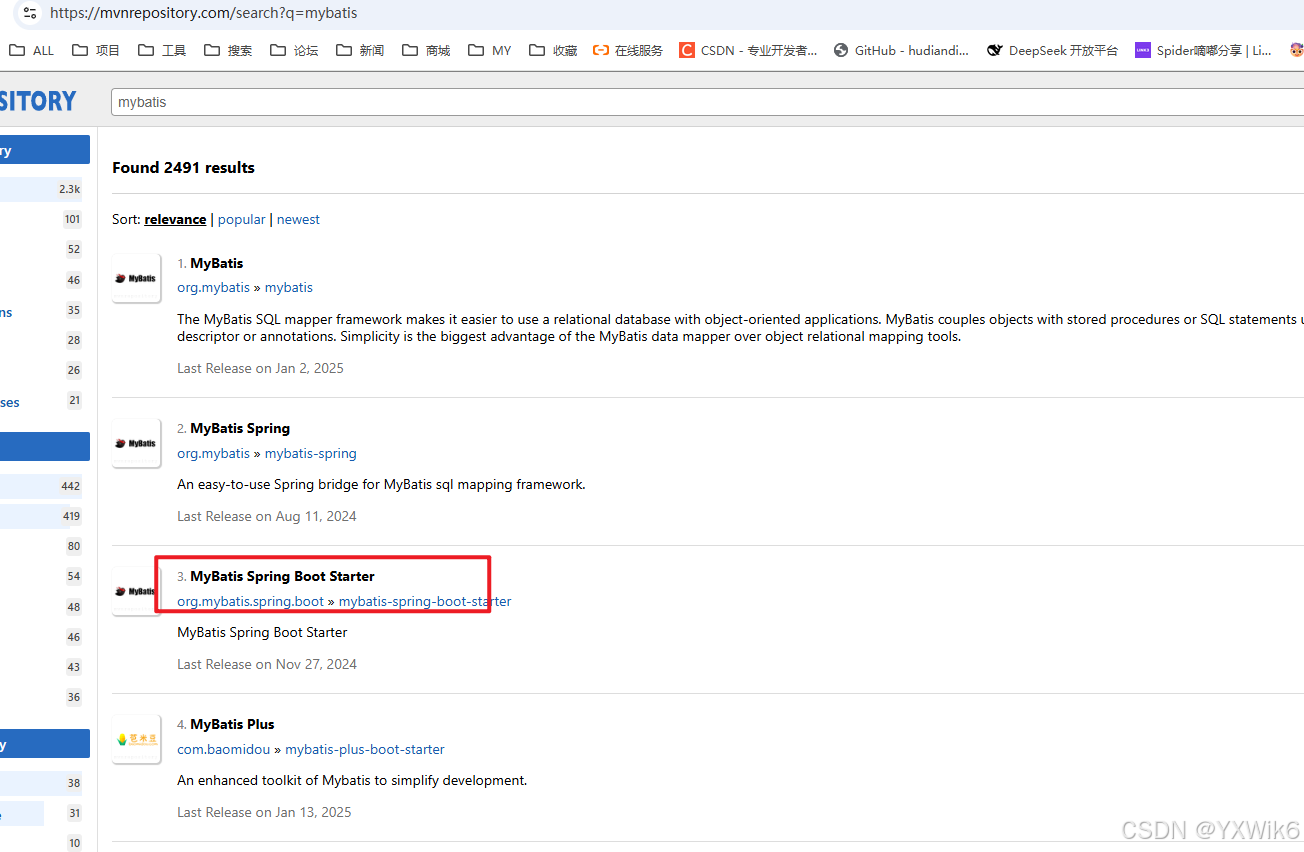This screenshot has height=852, width=1304.
Task: Open the MyBatis Plus result title
Action: click(x=232, y=724)
